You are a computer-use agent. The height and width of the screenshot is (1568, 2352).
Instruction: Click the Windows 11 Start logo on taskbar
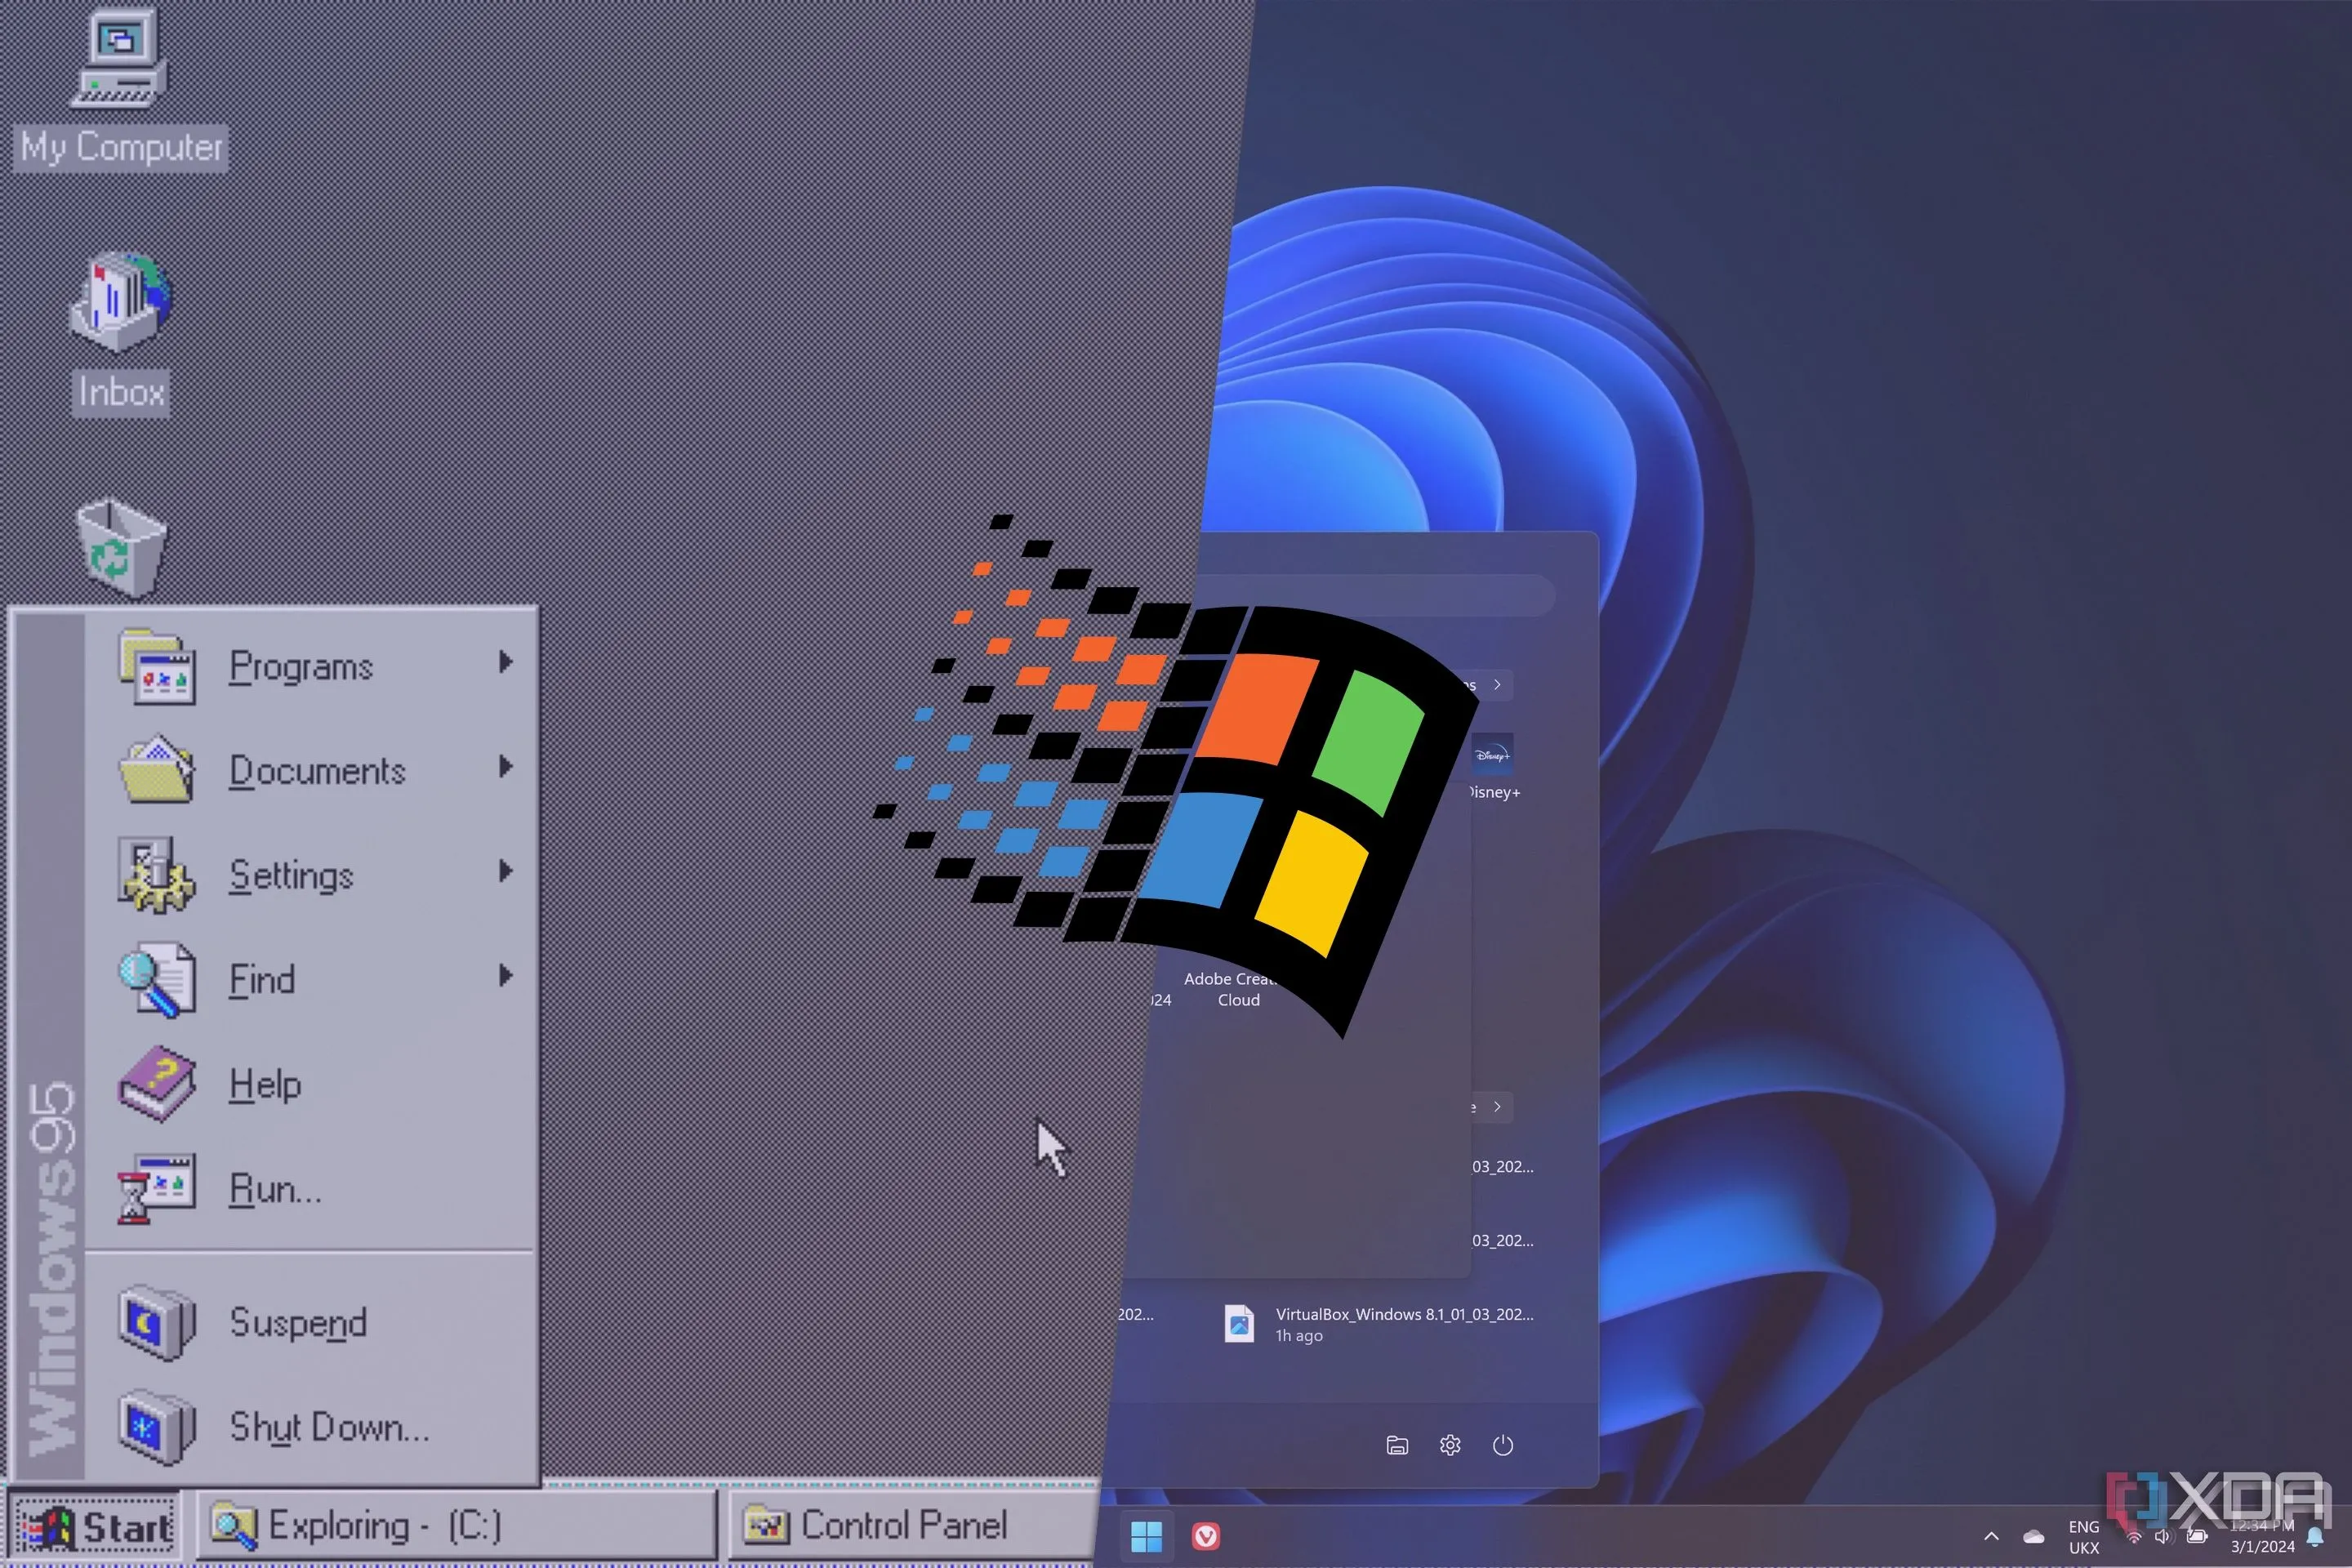tap(1146, 1536)
